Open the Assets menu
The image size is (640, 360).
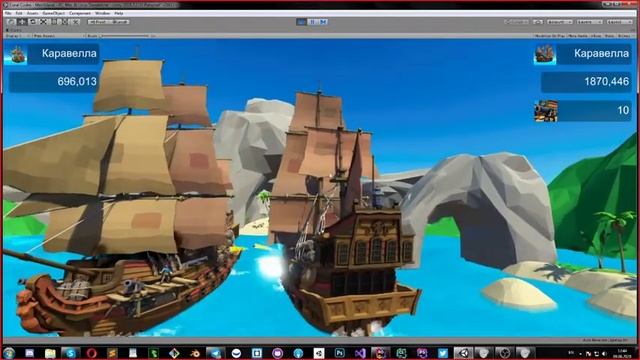click(32, 13)
